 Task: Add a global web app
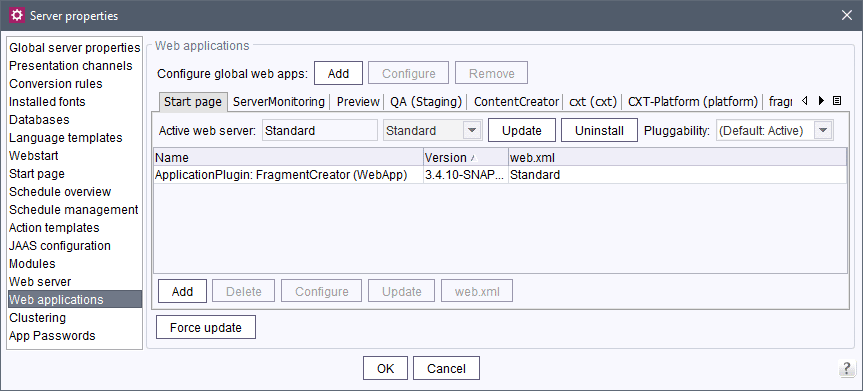tap(338, 73)
